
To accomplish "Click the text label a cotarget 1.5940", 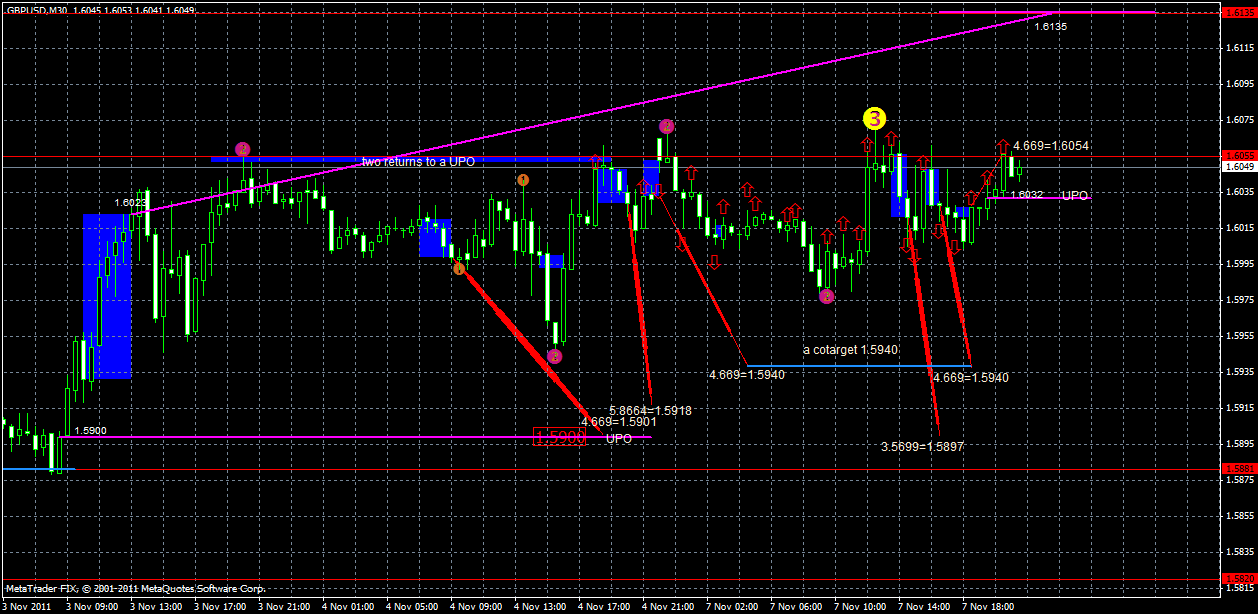I will [849, 351].
